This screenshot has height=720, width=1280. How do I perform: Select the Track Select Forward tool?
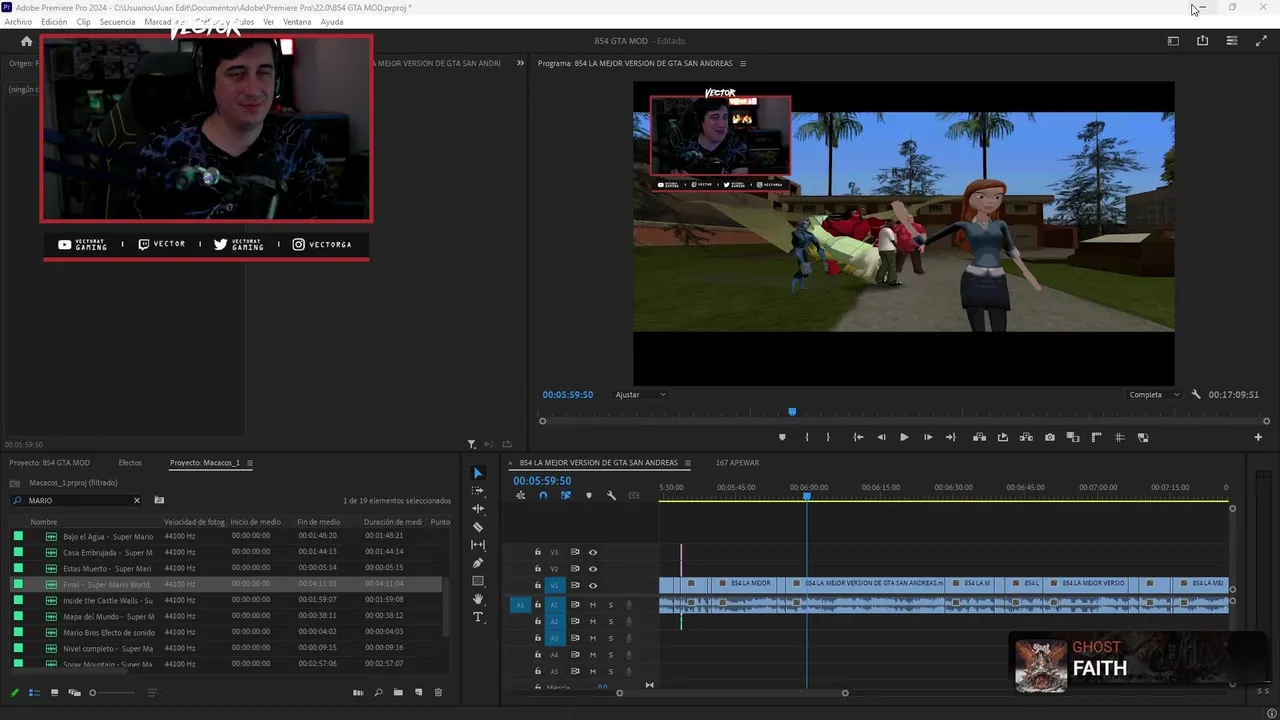pyautogui.click(x=478, y=491)
